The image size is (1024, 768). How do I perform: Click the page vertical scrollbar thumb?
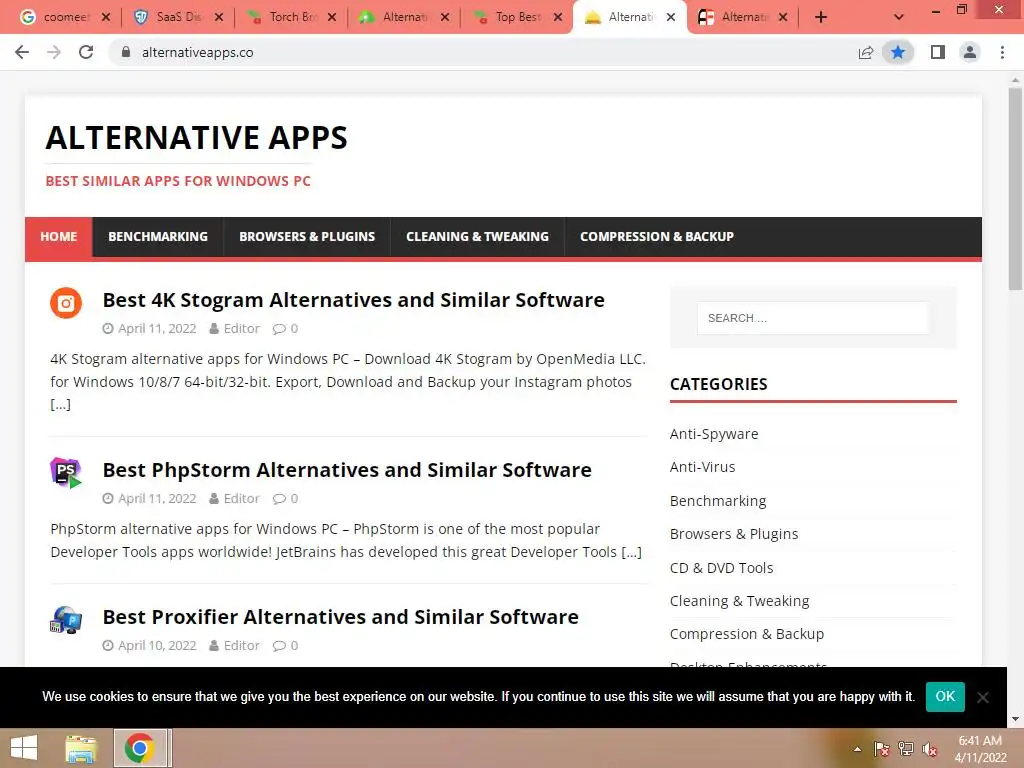click(x=1015, y=189)
